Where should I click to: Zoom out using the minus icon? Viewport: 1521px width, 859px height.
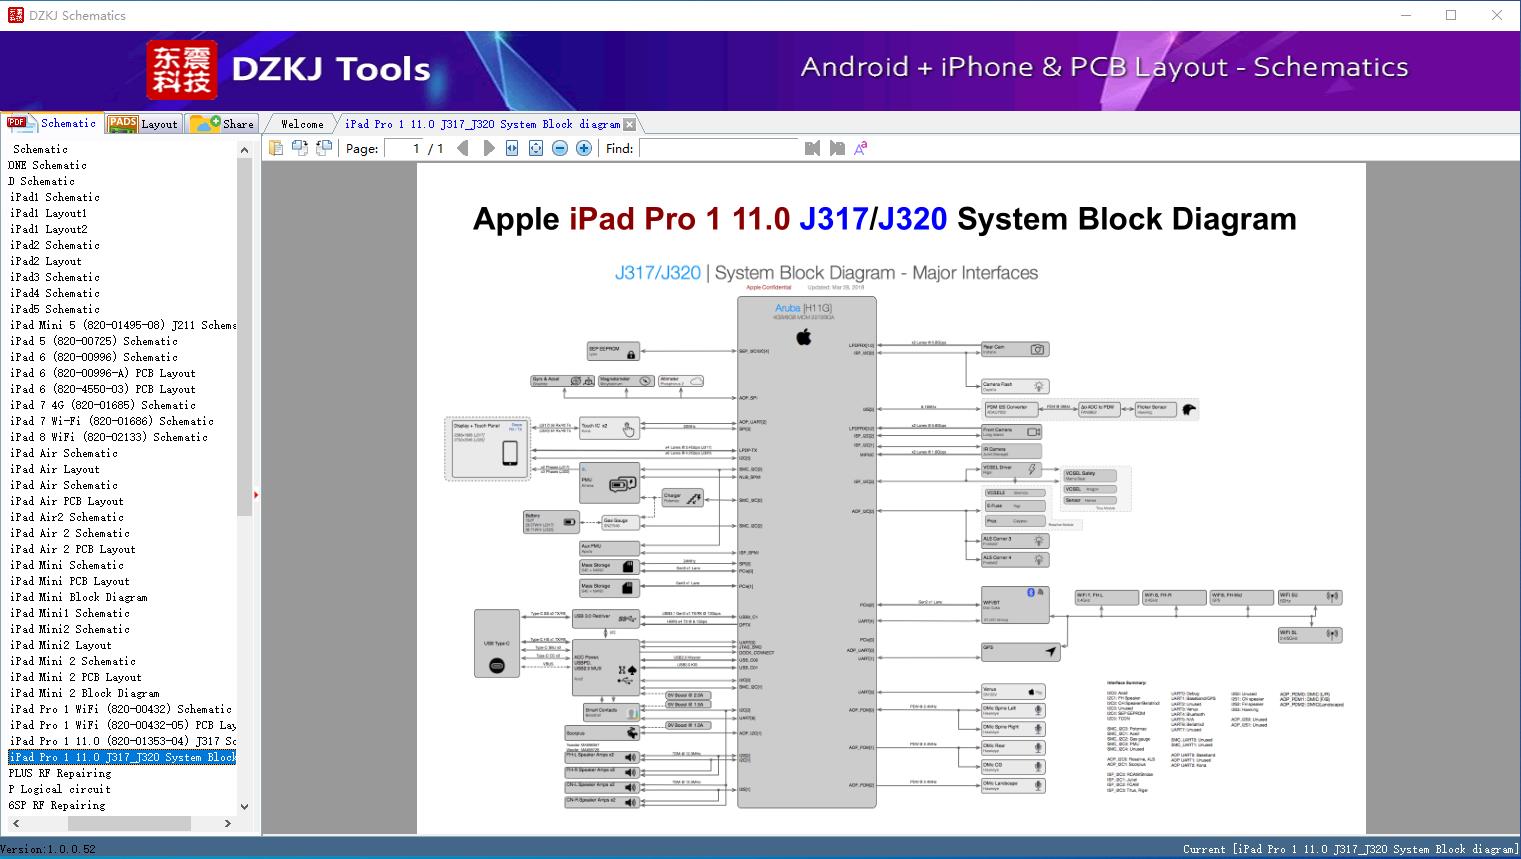click(559, 147)
